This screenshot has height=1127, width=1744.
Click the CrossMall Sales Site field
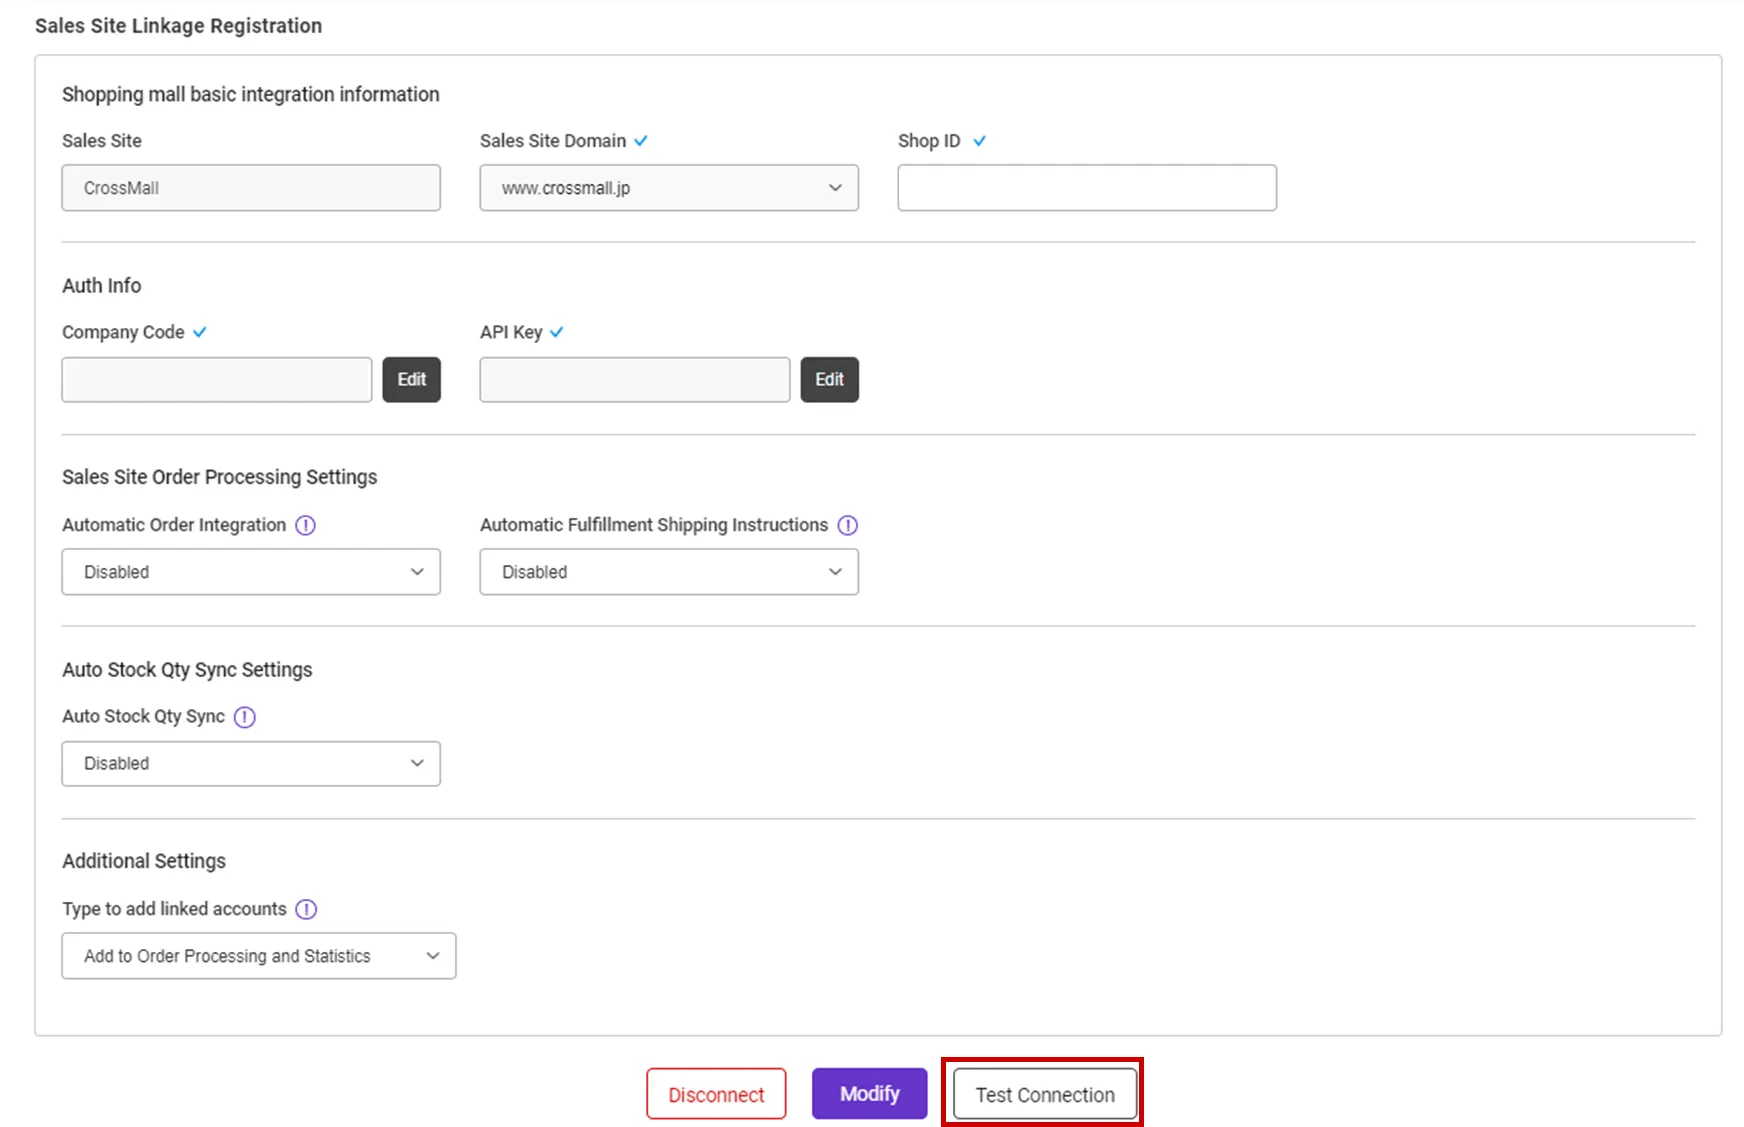(251, 188)
